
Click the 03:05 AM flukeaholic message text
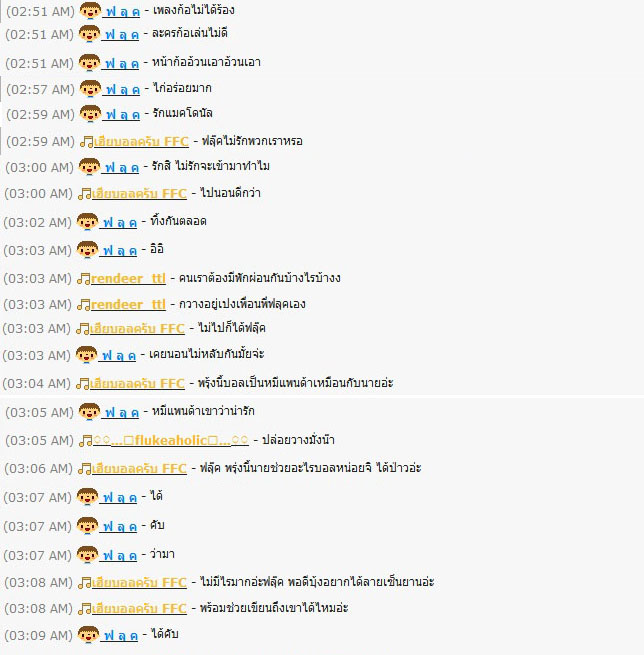coord(298,440)
